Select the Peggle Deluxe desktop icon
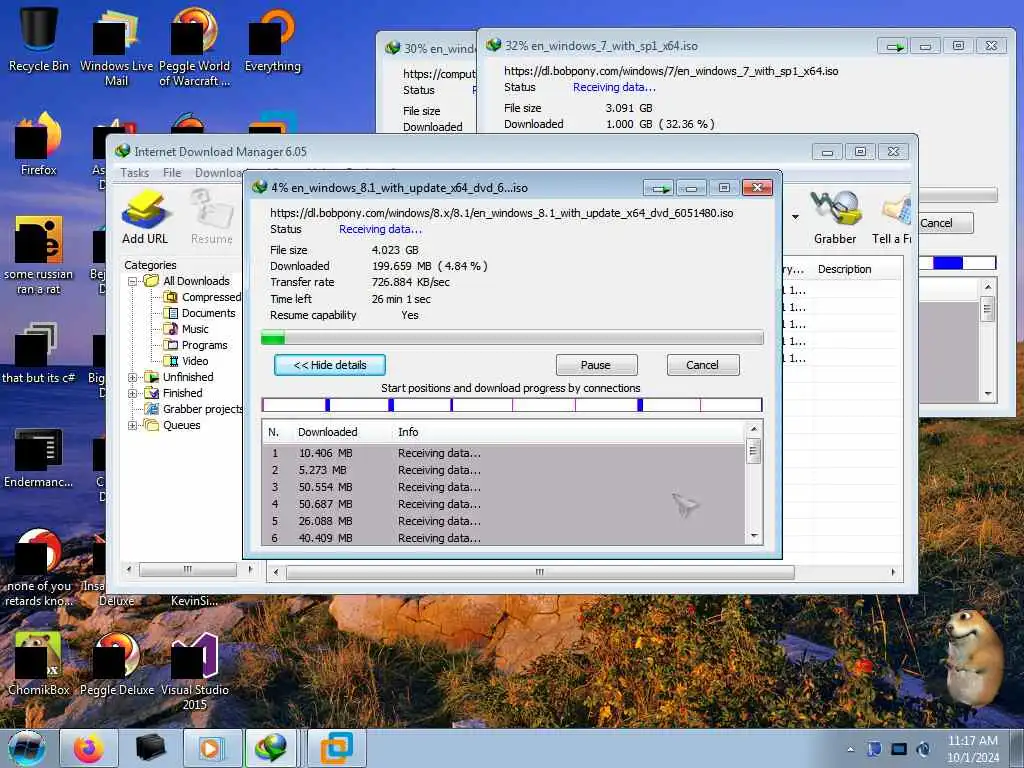 tap(117, 664)
